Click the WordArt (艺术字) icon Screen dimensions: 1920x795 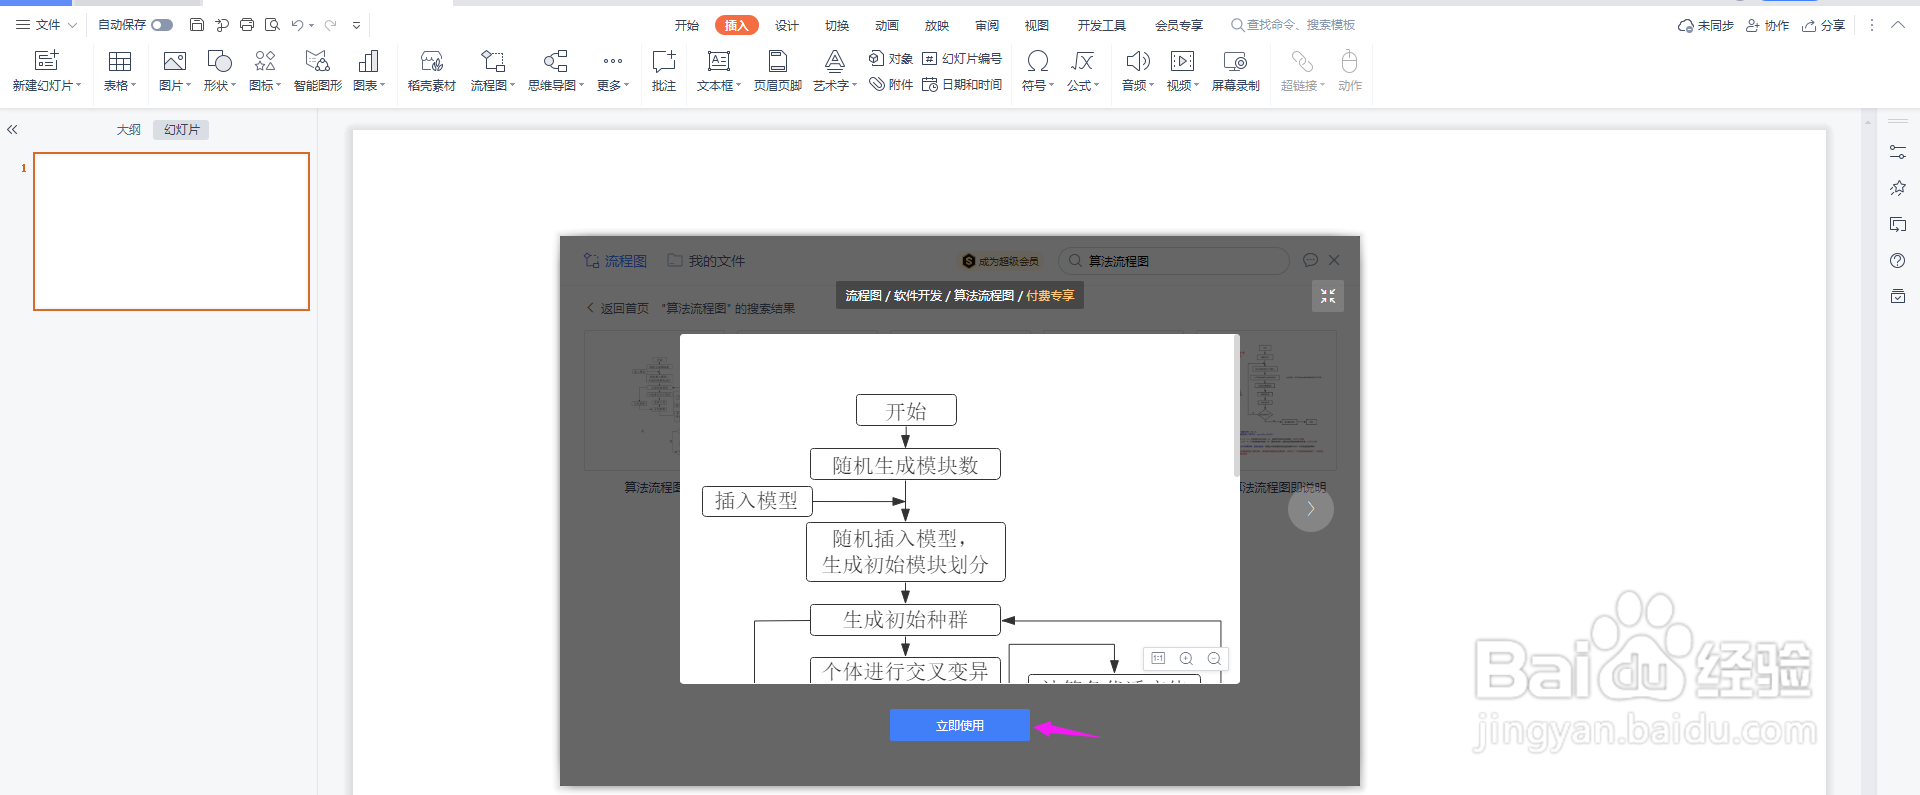[835, 61]
